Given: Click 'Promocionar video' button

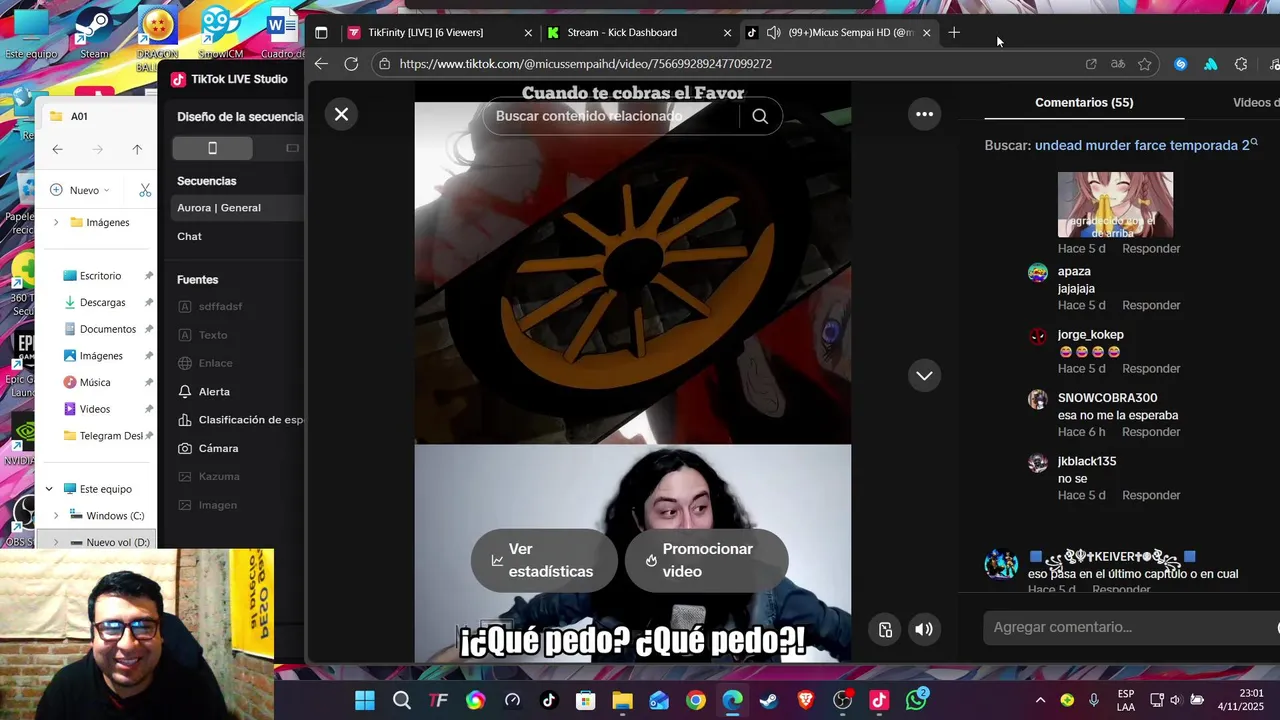Looking at the screenshot, I should pos(706,560).
